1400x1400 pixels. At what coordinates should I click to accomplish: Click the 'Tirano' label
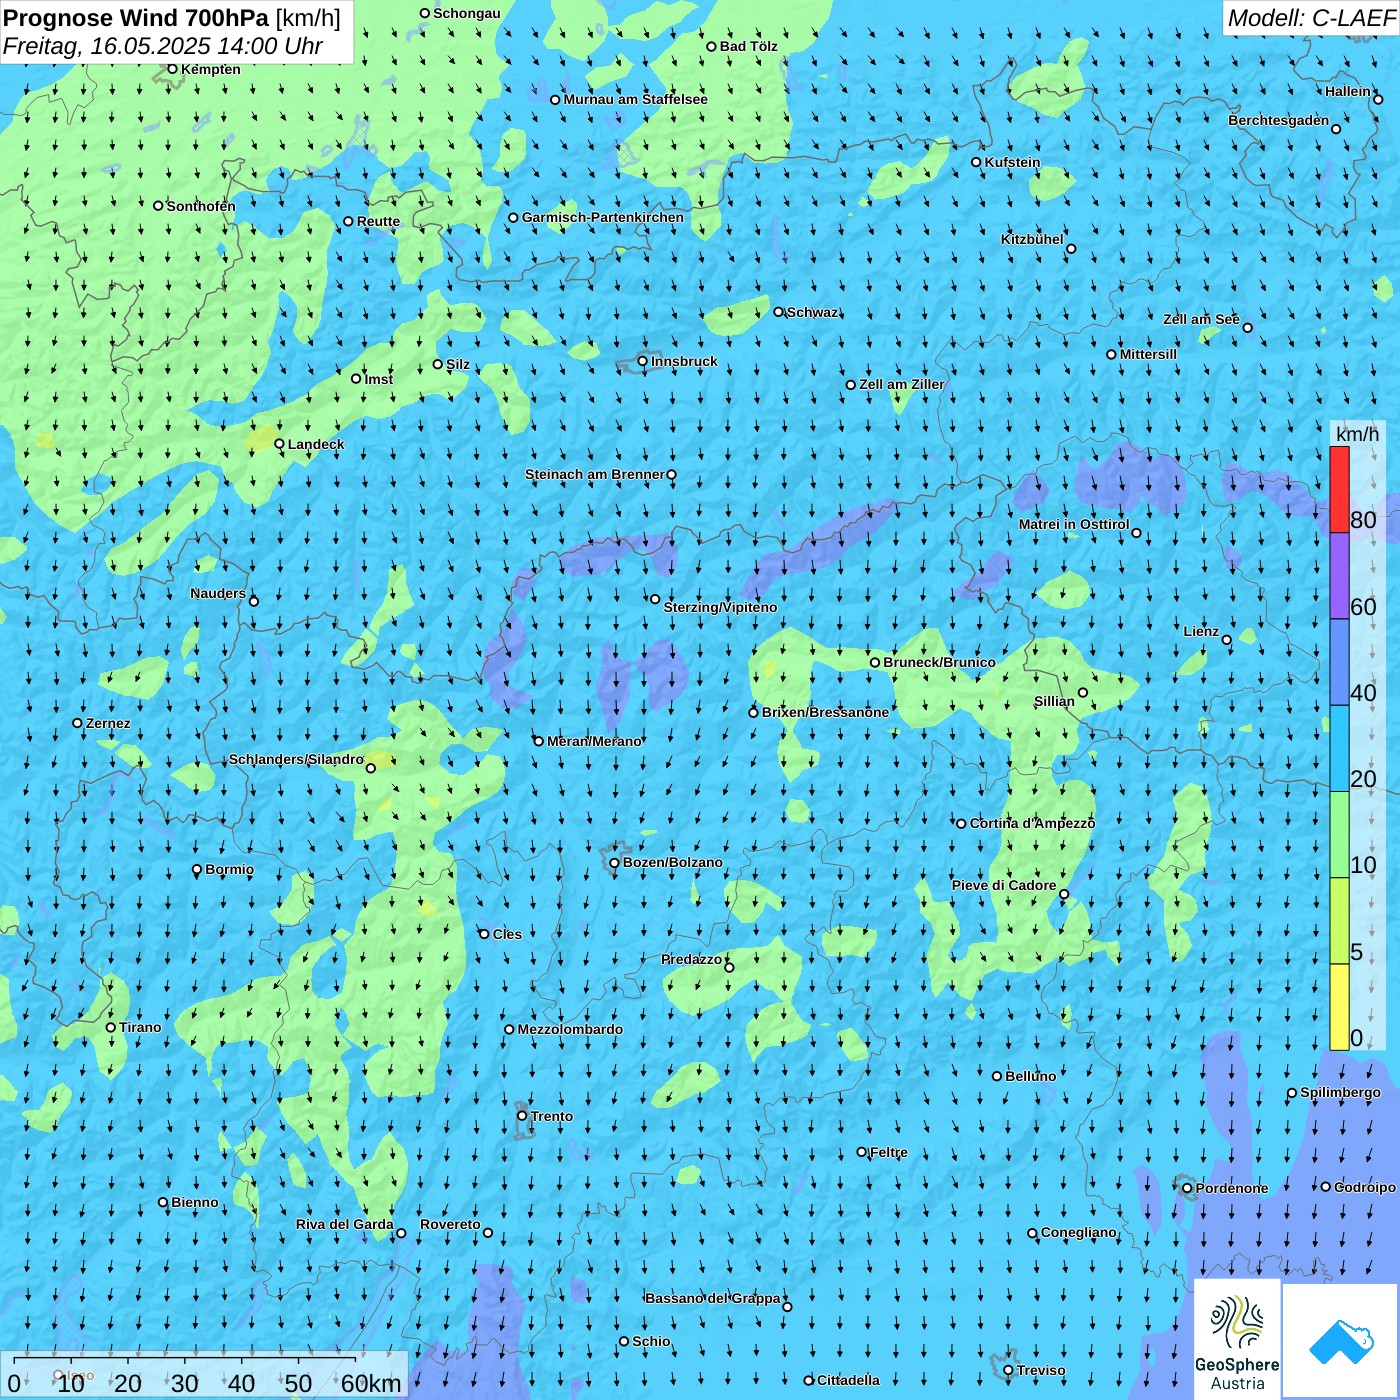point(140,1027)
